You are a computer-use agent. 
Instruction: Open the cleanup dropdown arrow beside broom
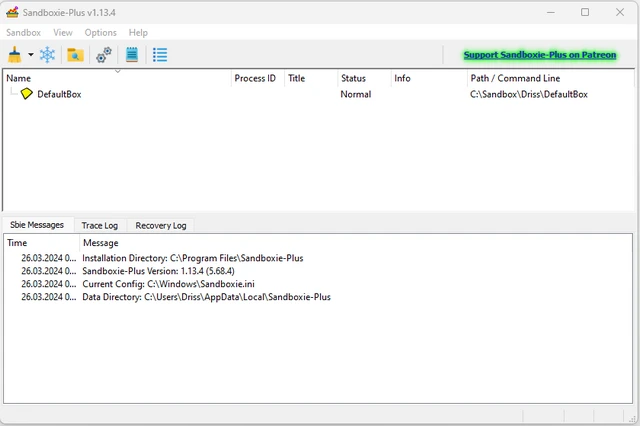31,55
